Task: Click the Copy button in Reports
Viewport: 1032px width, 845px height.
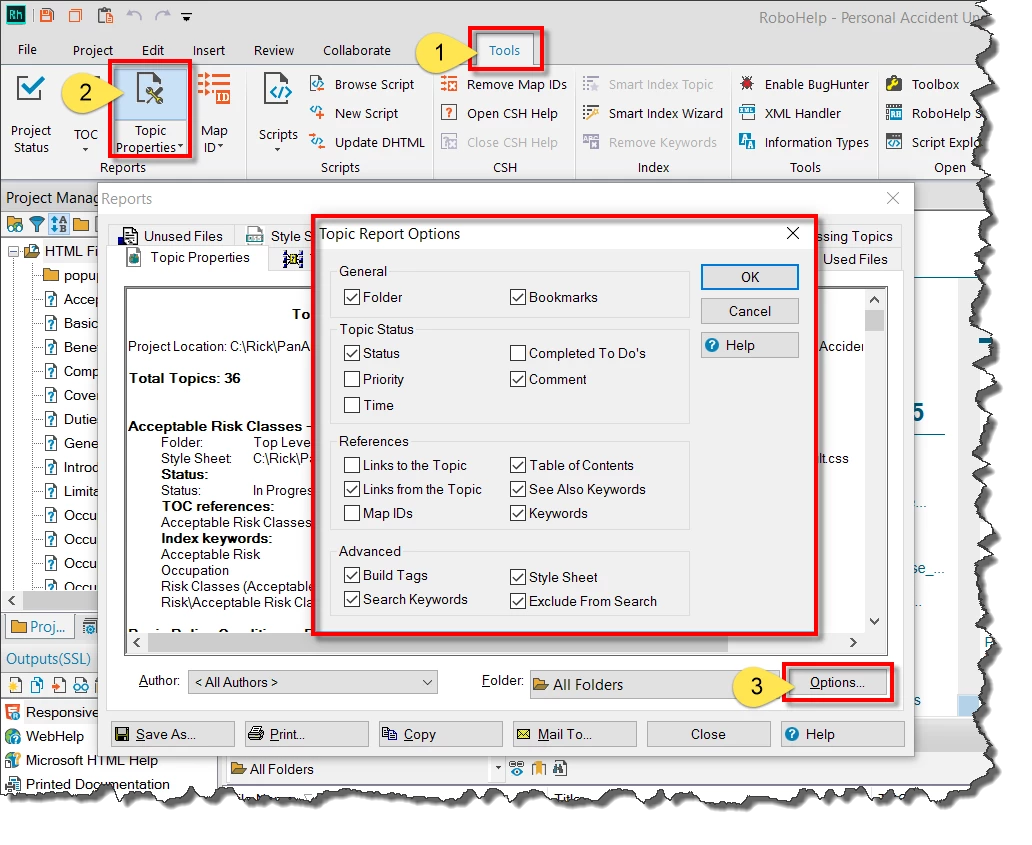Action: [441, 734]
